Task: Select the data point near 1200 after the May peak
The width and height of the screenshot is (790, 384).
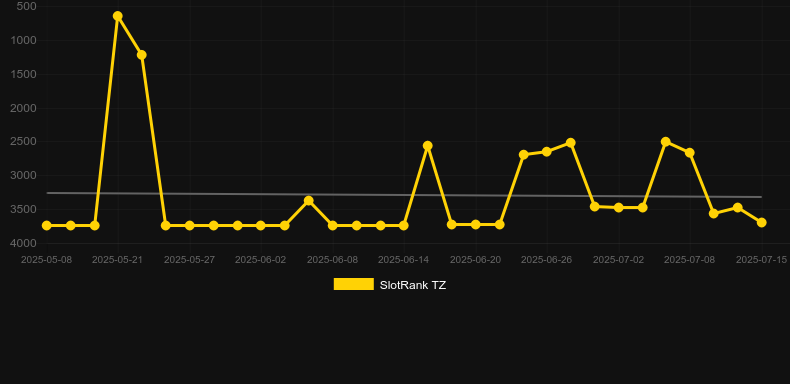Action: coord(142,54)
